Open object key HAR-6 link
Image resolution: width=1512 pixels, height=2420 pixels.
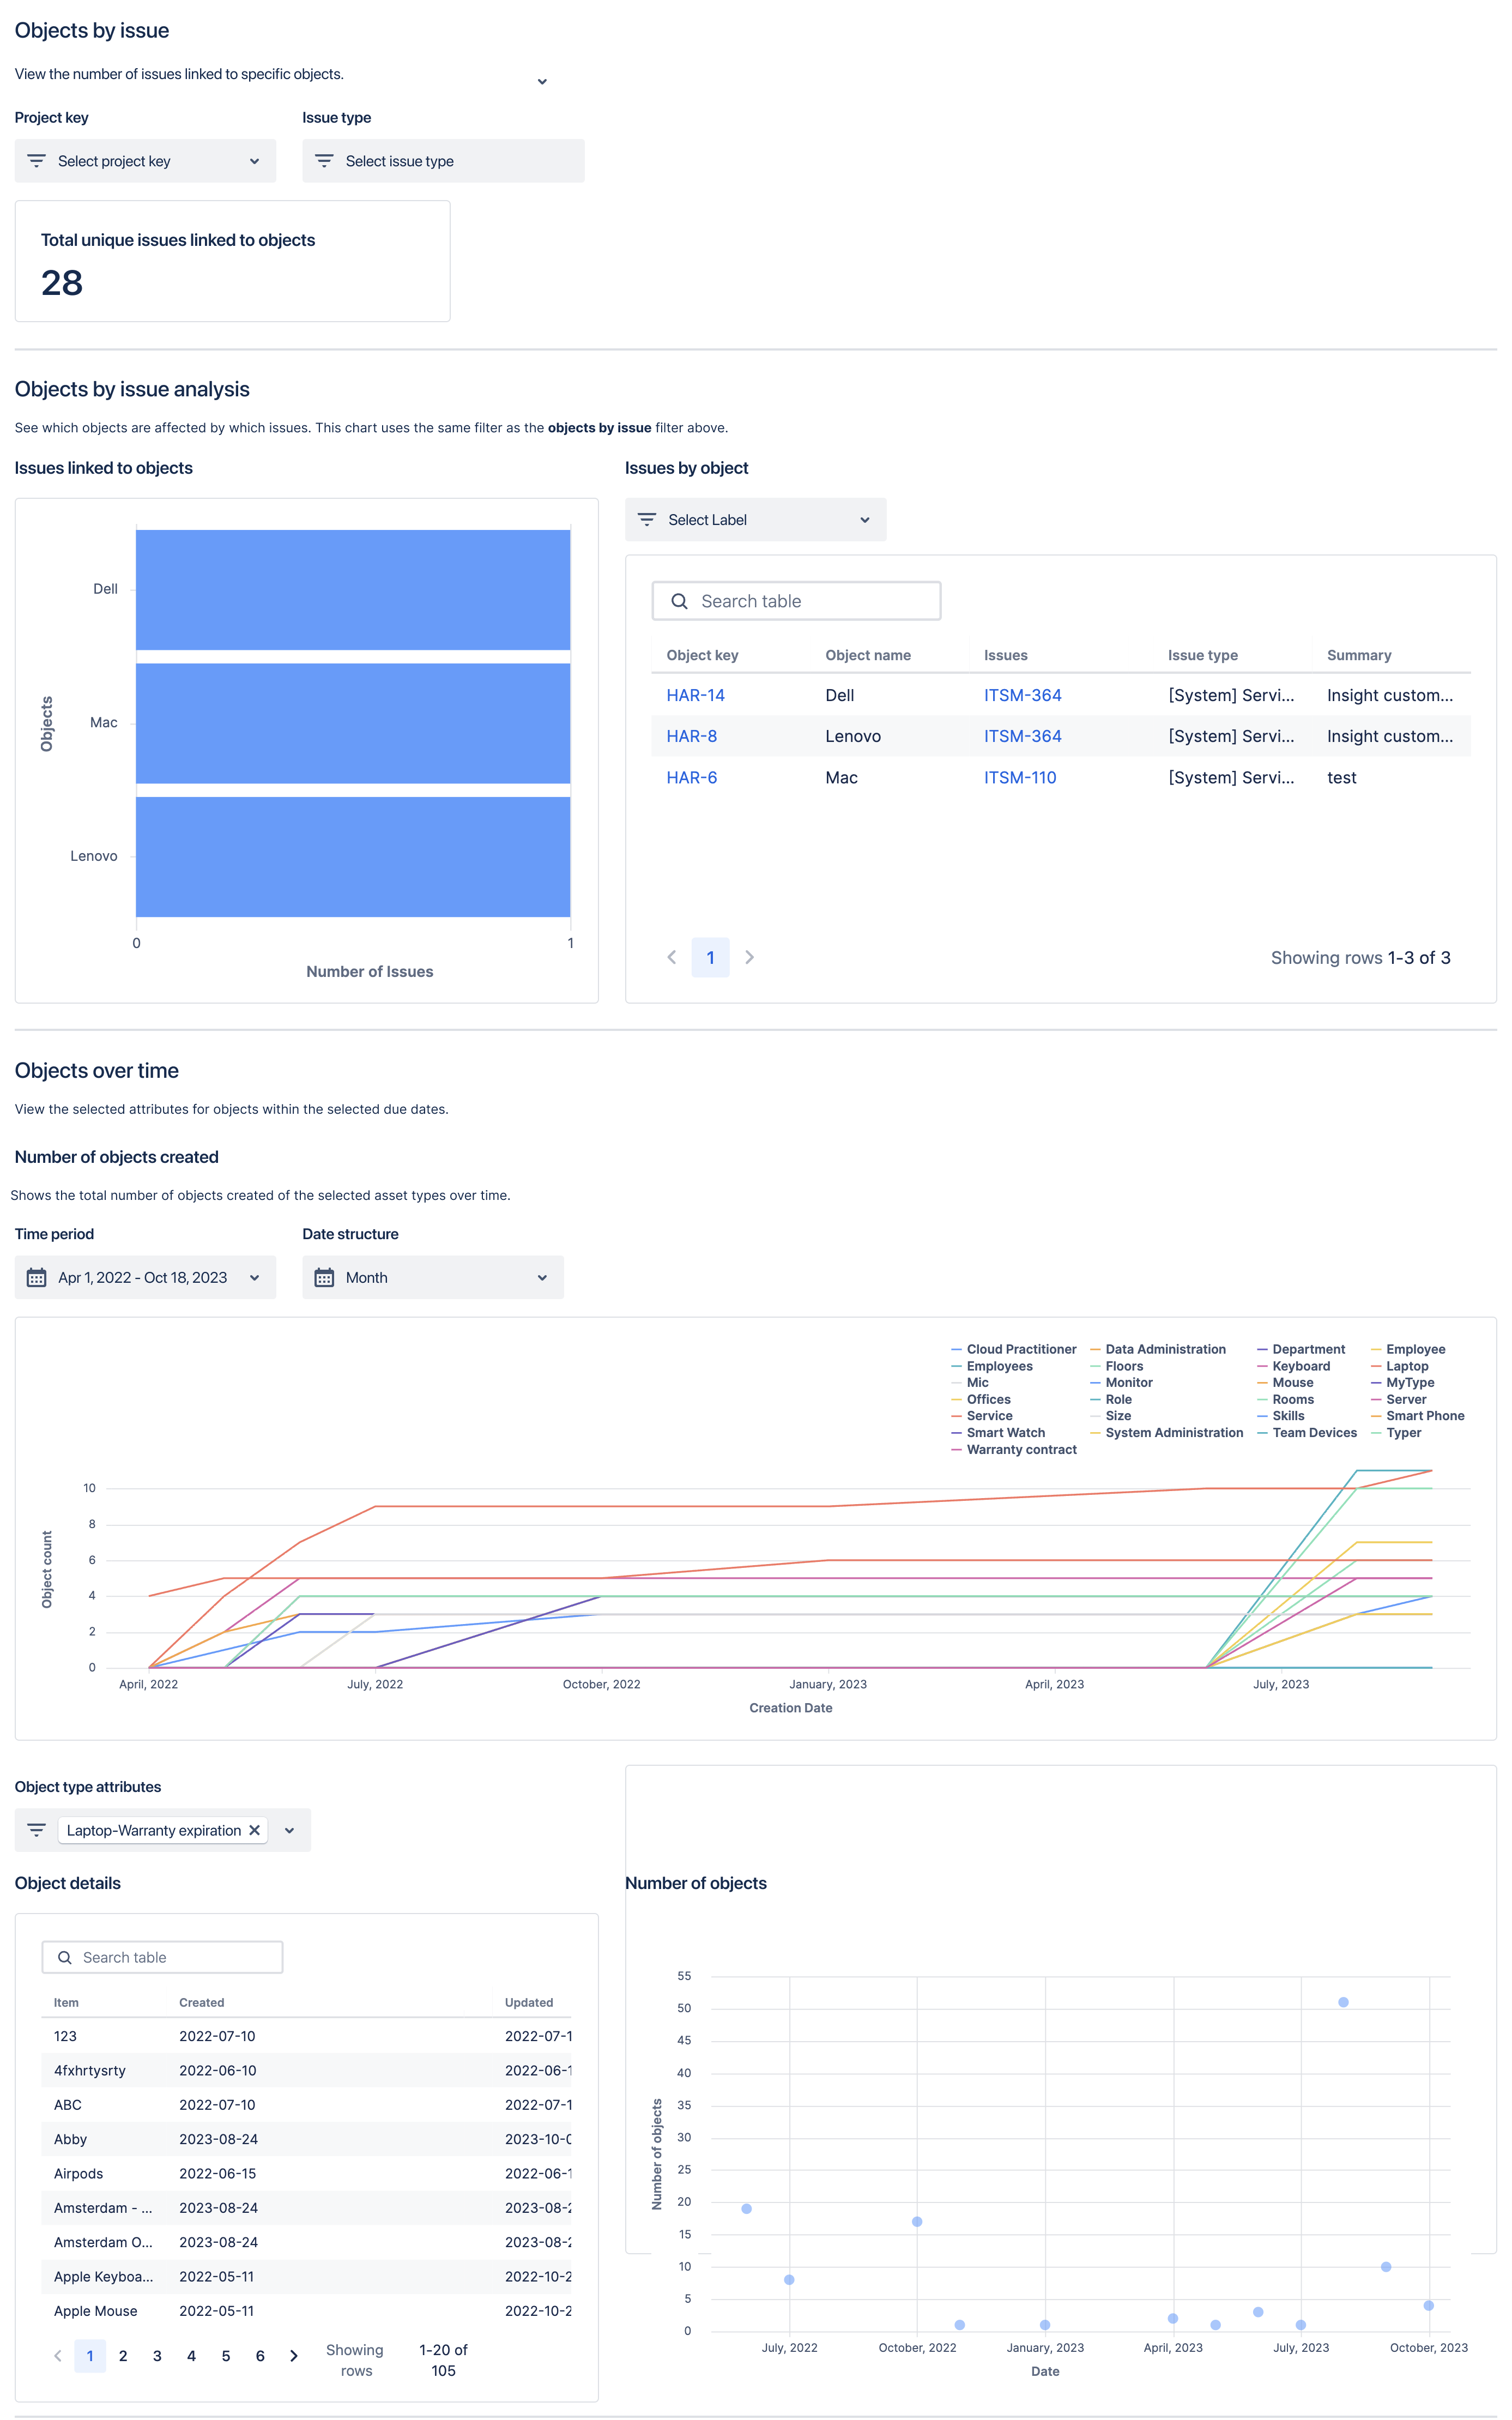pyautogui.click(x=691, y=777)
